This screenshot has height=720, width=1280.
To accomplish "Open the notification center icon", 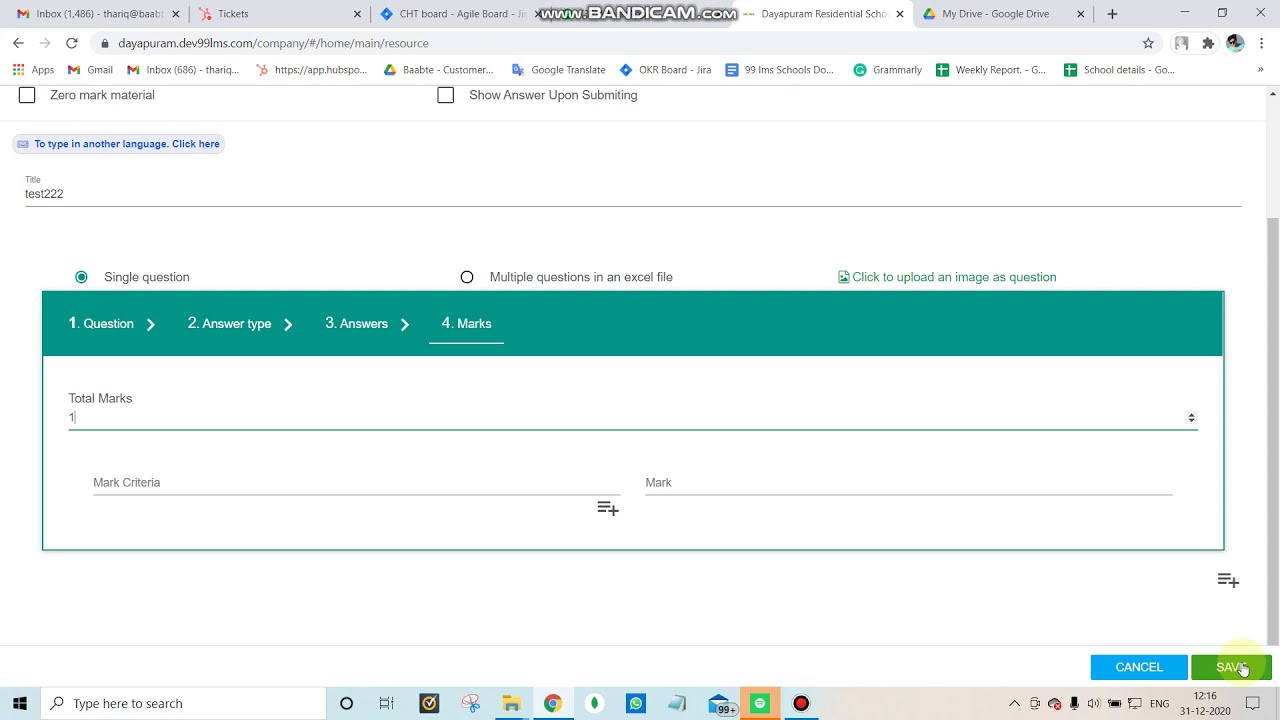I will [1252, 703].
